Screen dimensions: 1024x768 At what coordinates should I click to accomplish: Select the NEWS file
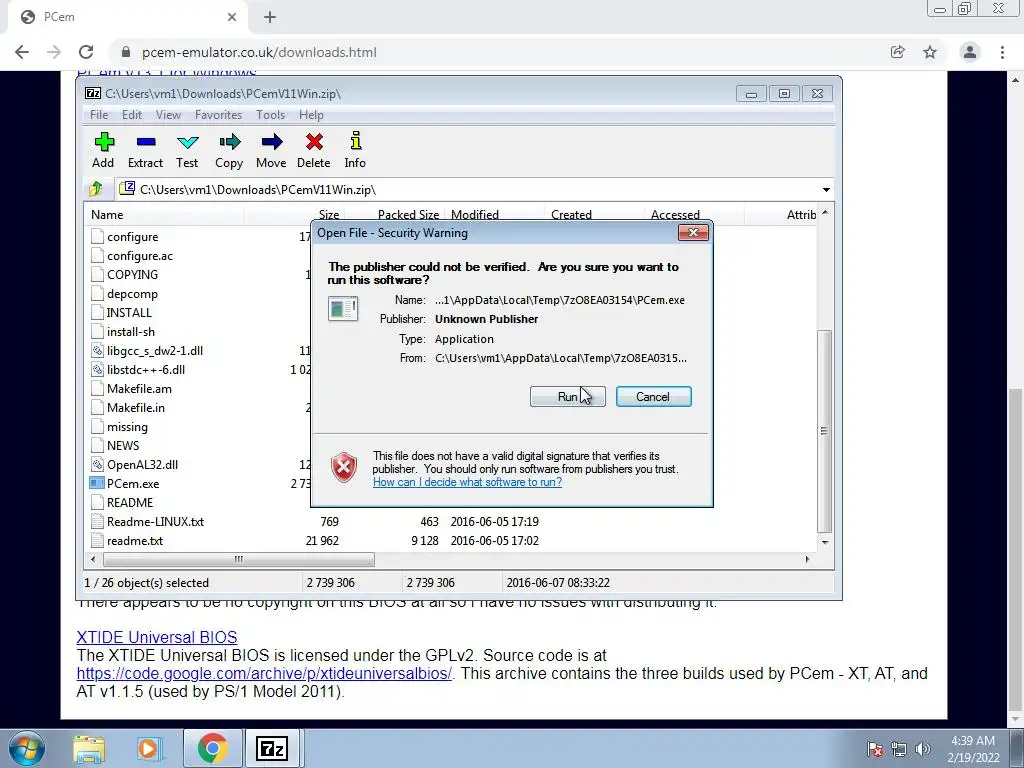[123, 445]
